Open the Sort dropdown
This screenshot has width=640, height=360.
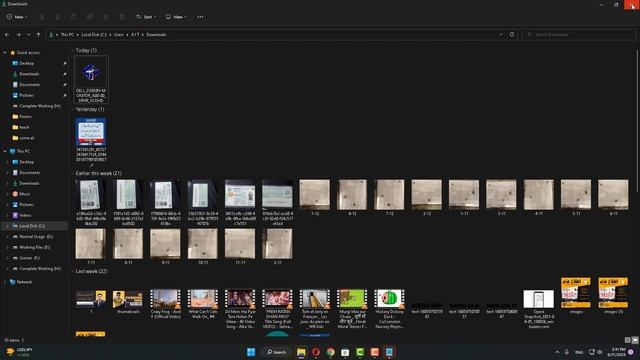point(146,17)
